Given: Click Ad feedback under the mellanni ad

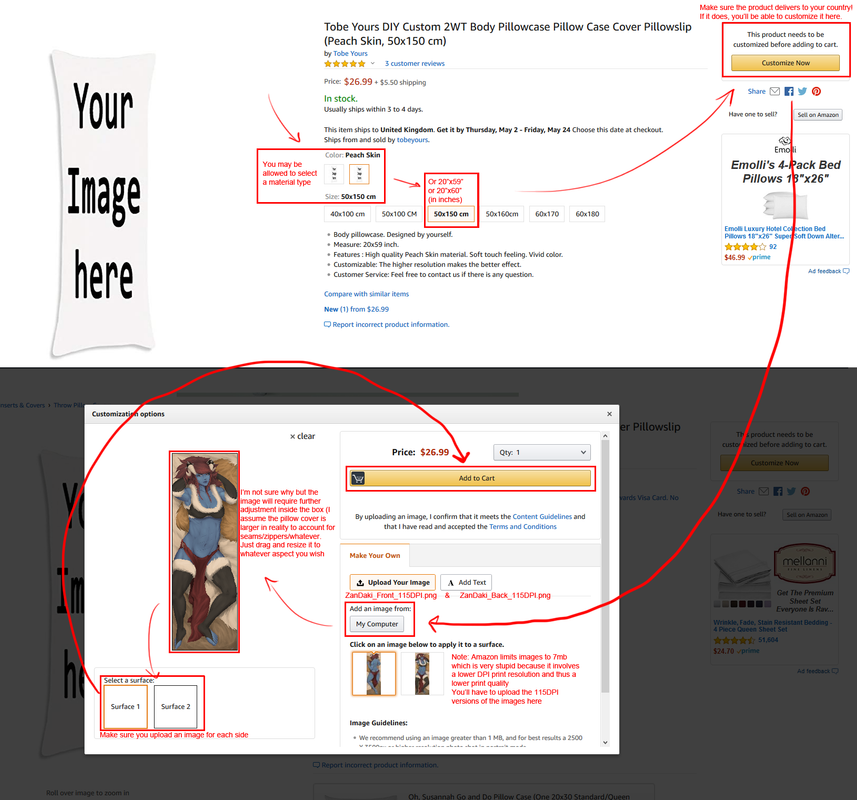Looking at the screenshot, I should coord(817,671).
